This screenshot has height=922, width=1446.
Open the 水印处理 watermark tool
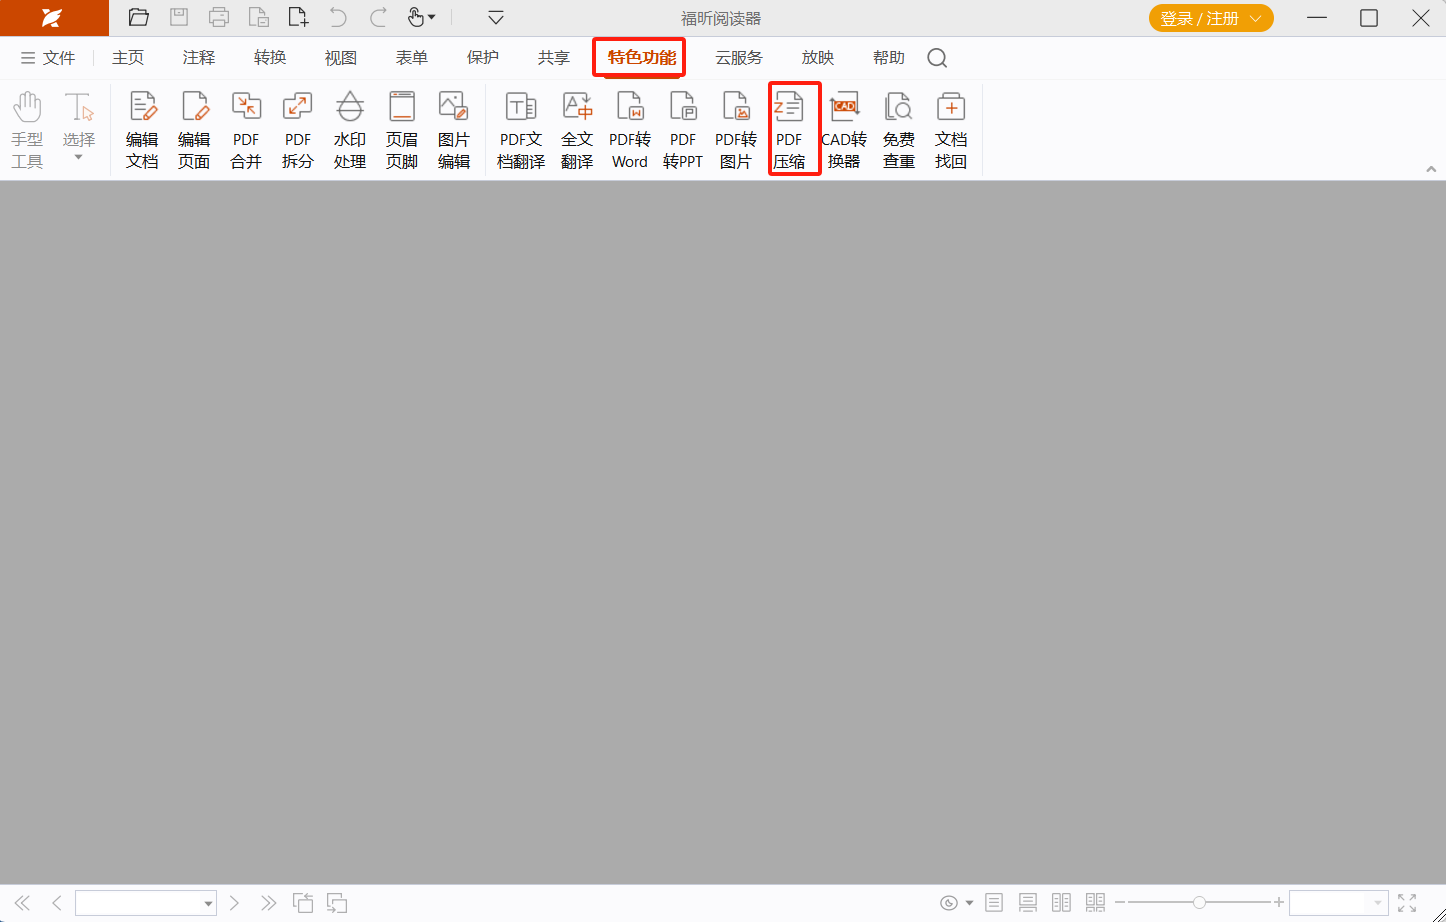point(350,129)
